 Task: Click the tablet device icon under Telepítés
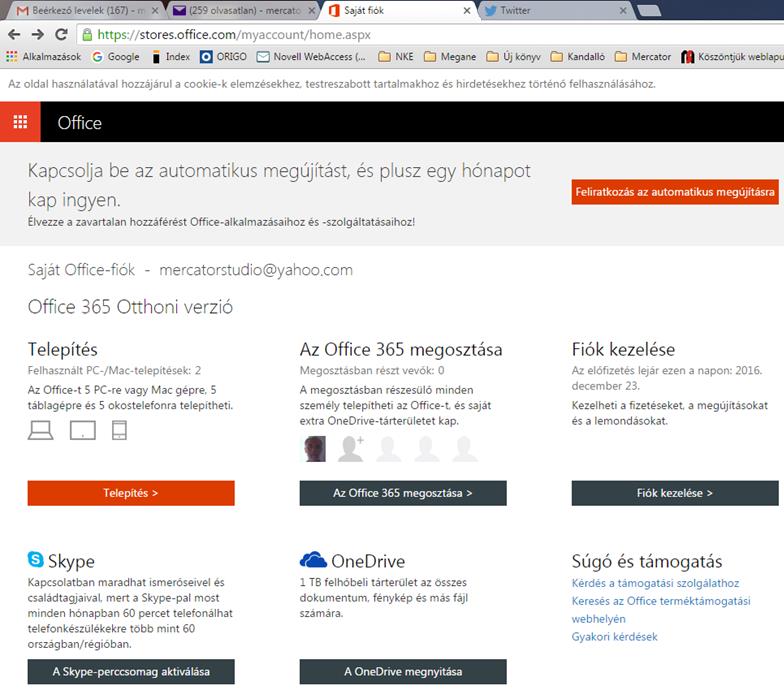coord(82,430)
